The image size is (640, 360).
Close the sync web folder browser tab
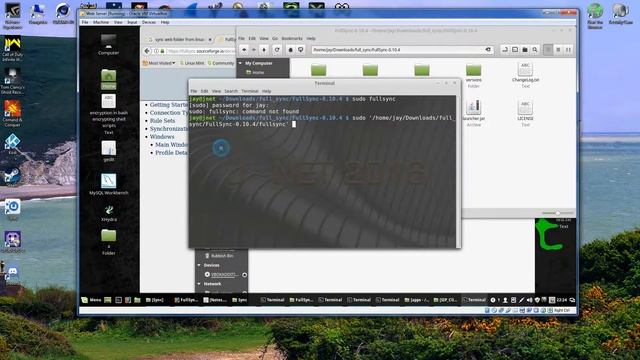pyautogui.click(x=210, y=40)
